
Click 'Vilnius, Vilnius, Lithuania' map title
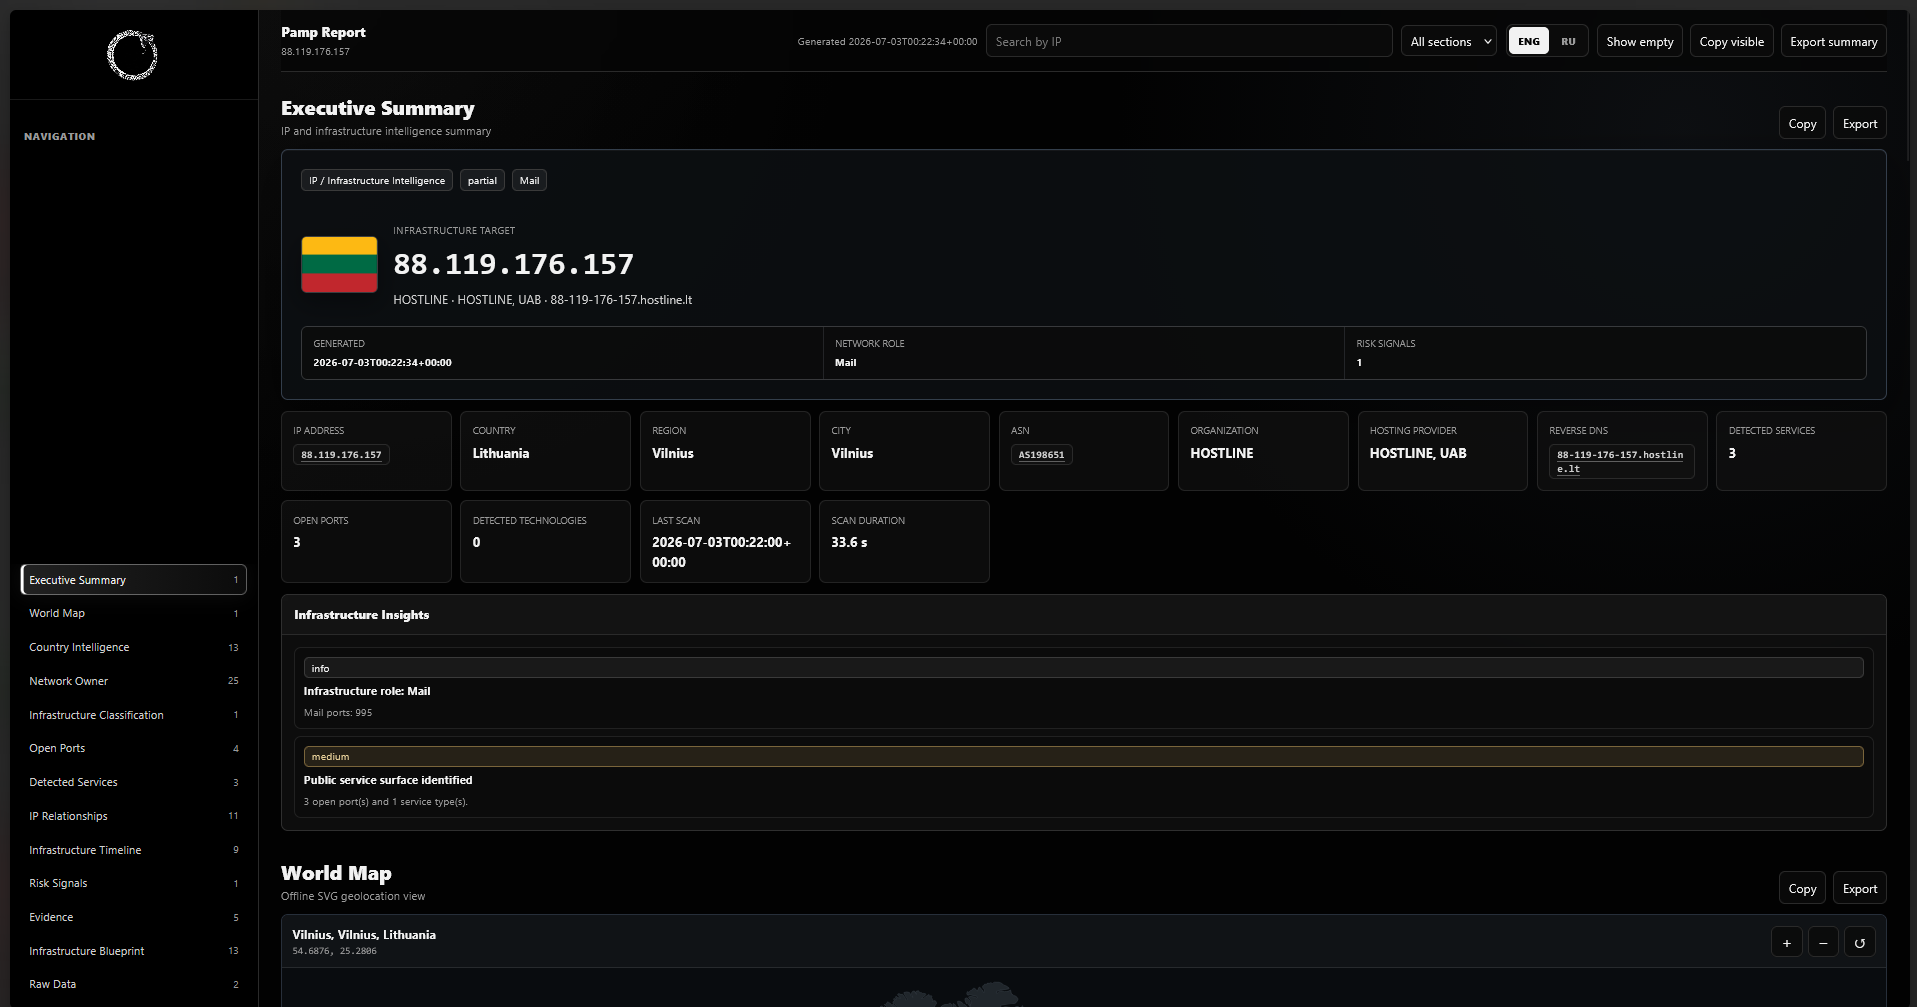pos(364,935)
